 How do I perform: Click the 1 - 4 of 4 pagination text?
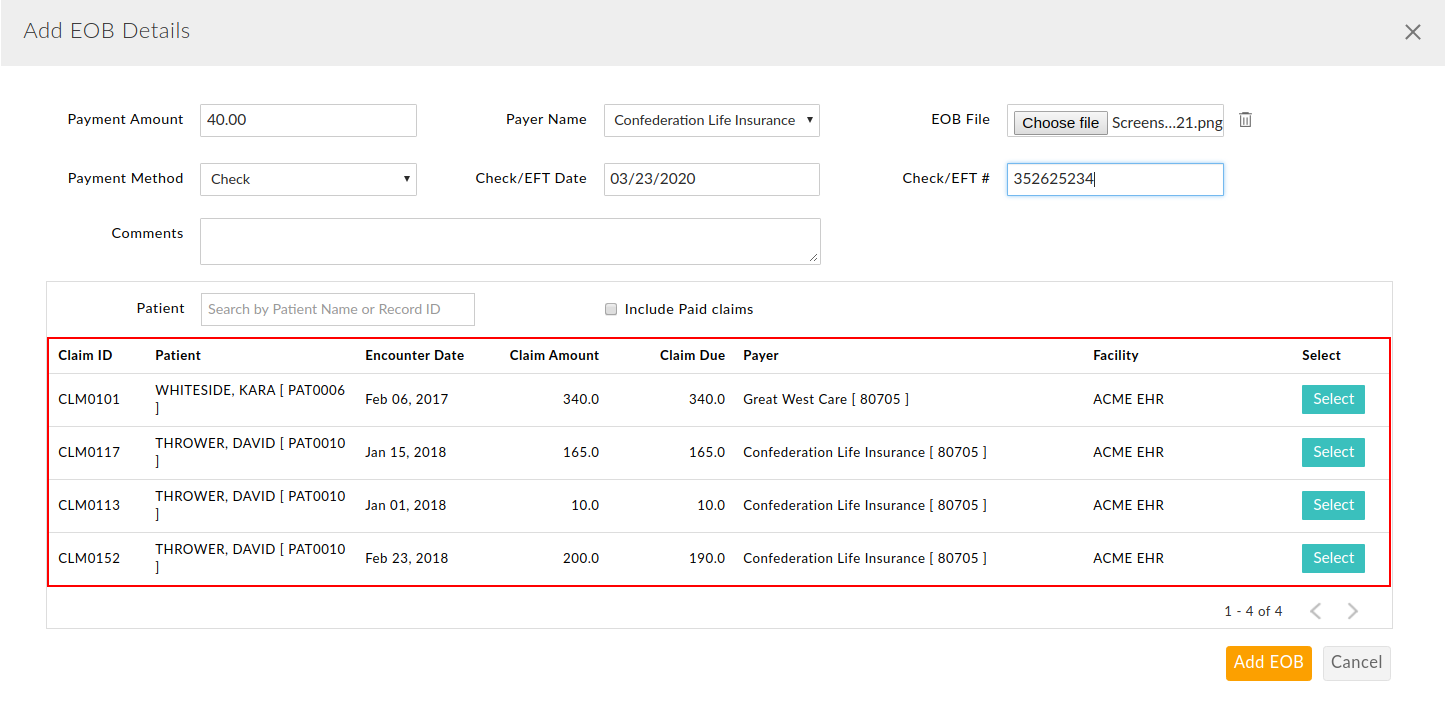(1253, 611)
